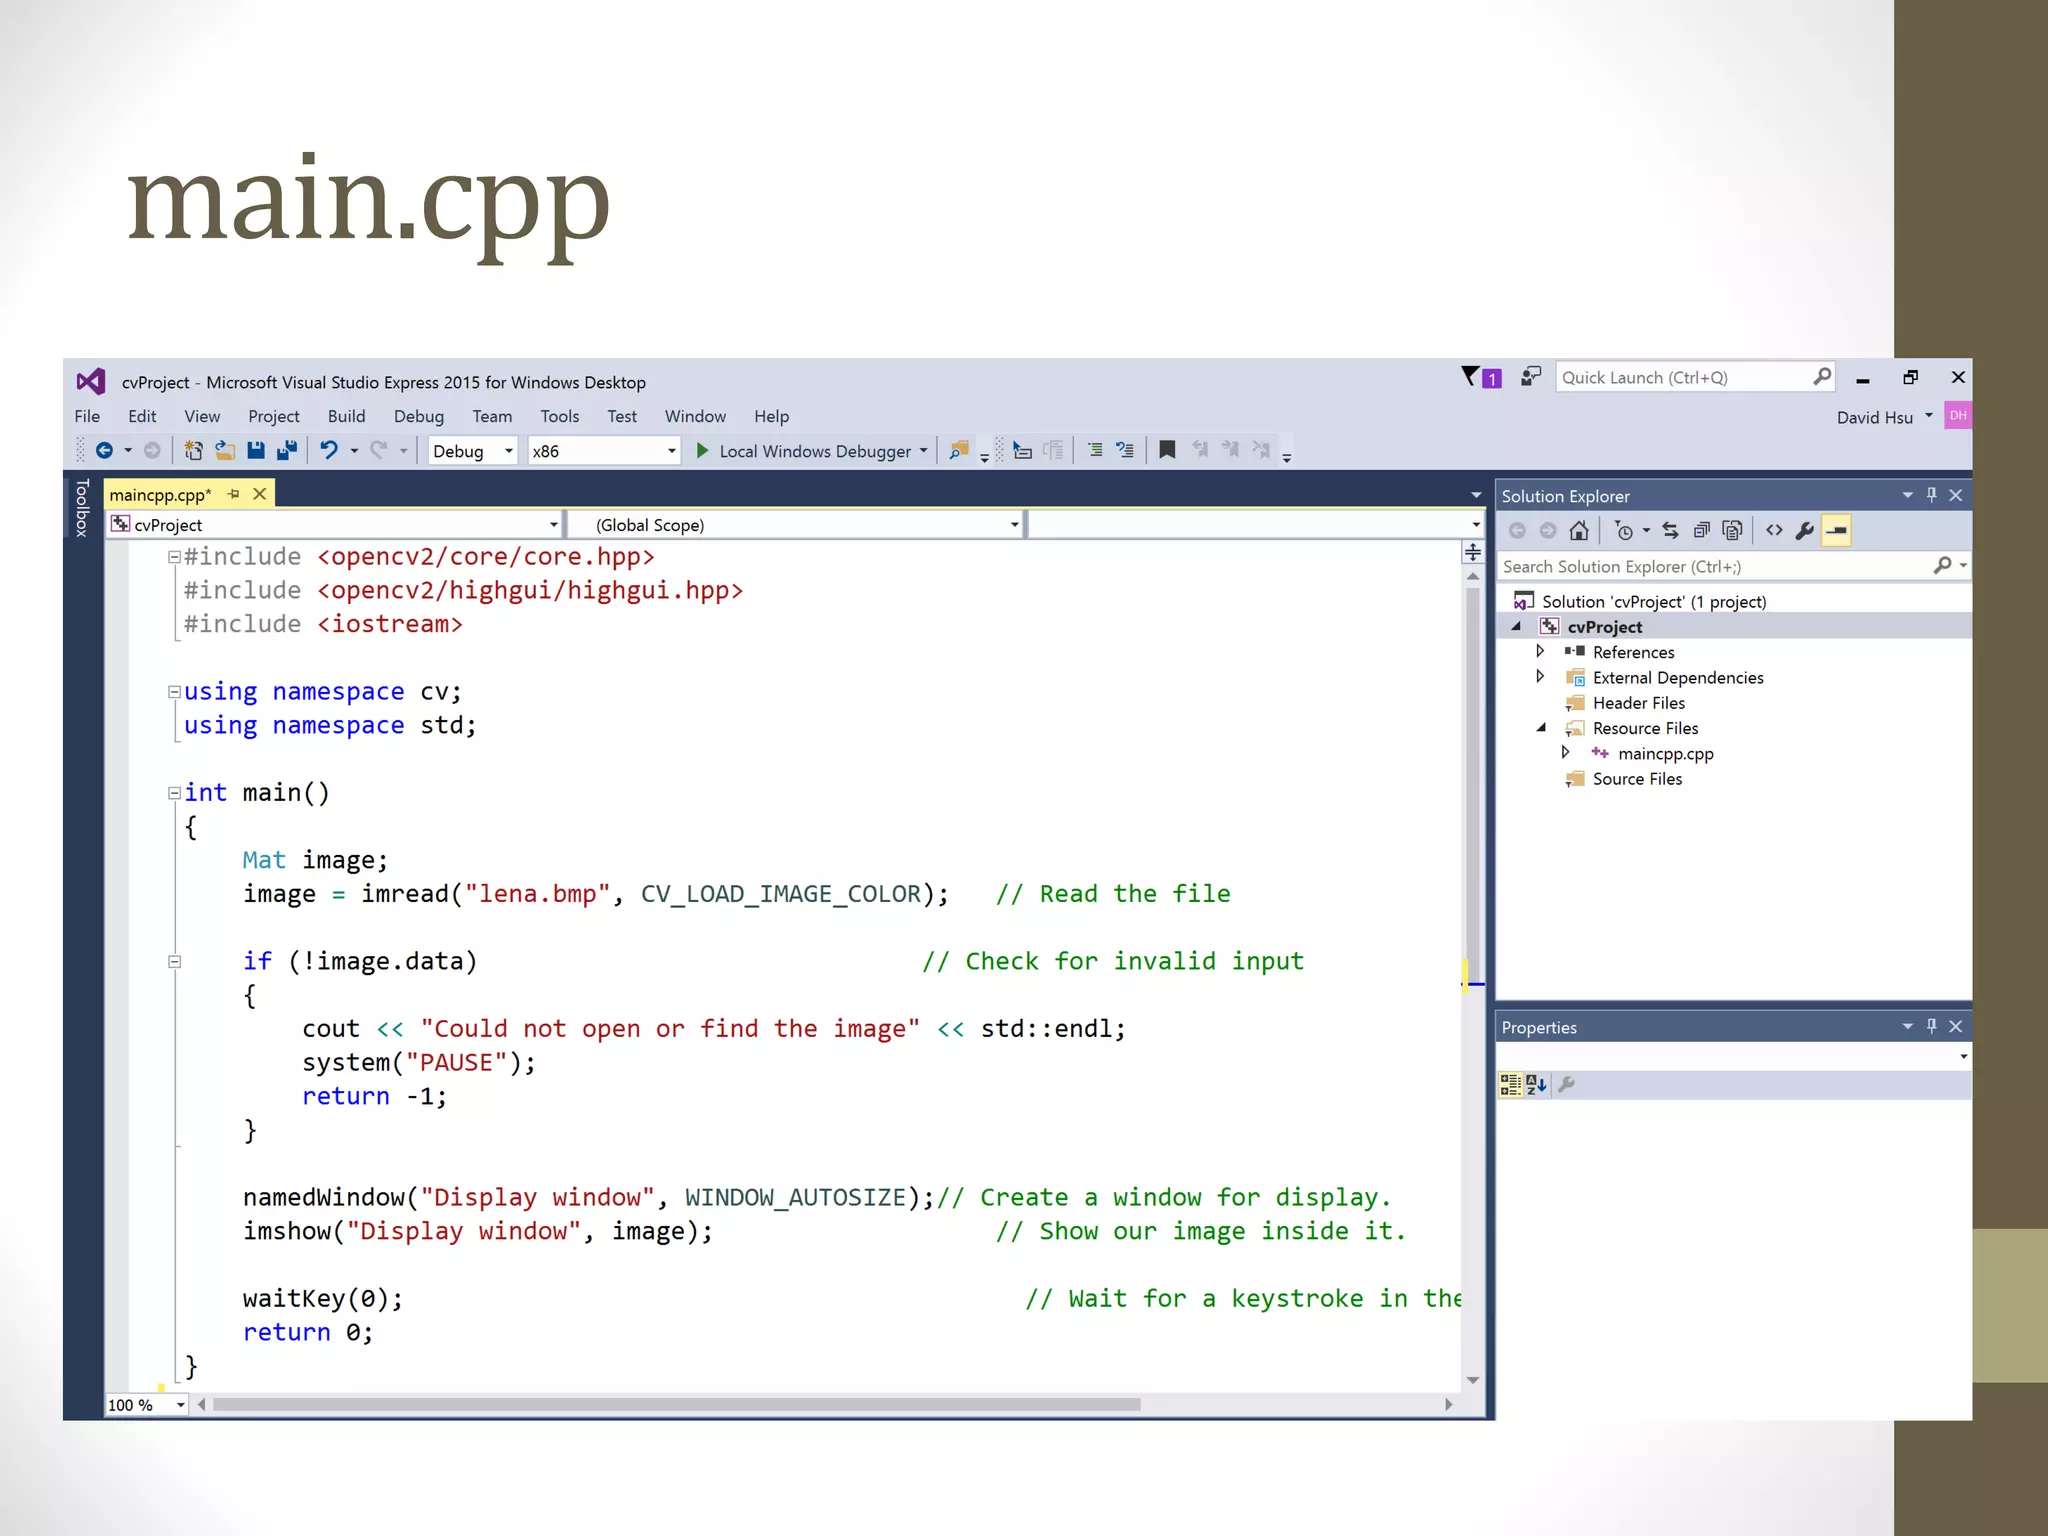
Task: Open Properties via the Solution Explorer wrench icon
Action: coord(1805,531)
